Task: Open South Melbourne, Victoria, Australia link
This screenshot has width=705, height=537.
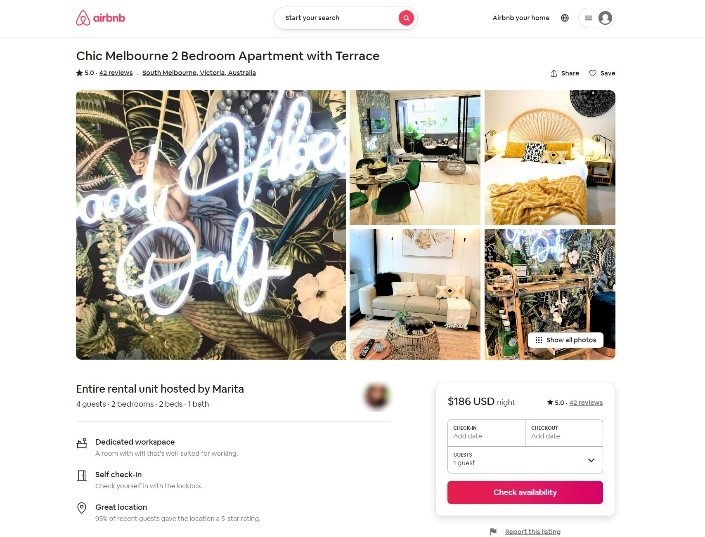Action: (x=199, y=72)
